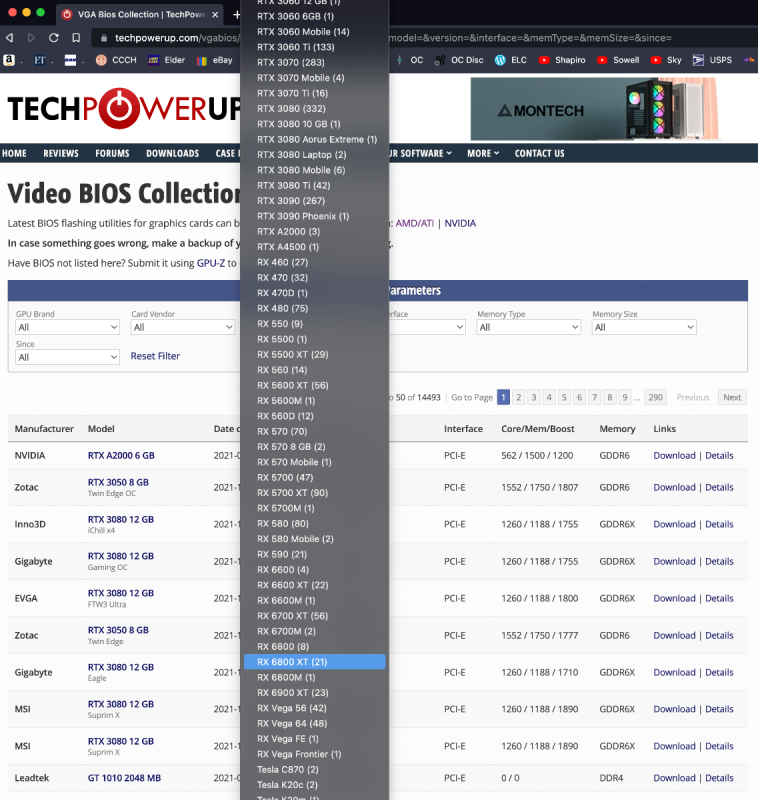The width and height of the screenshot is (758, 800).
Task: Go to Forums in site navigation
Action: click(x=112, y=153)
